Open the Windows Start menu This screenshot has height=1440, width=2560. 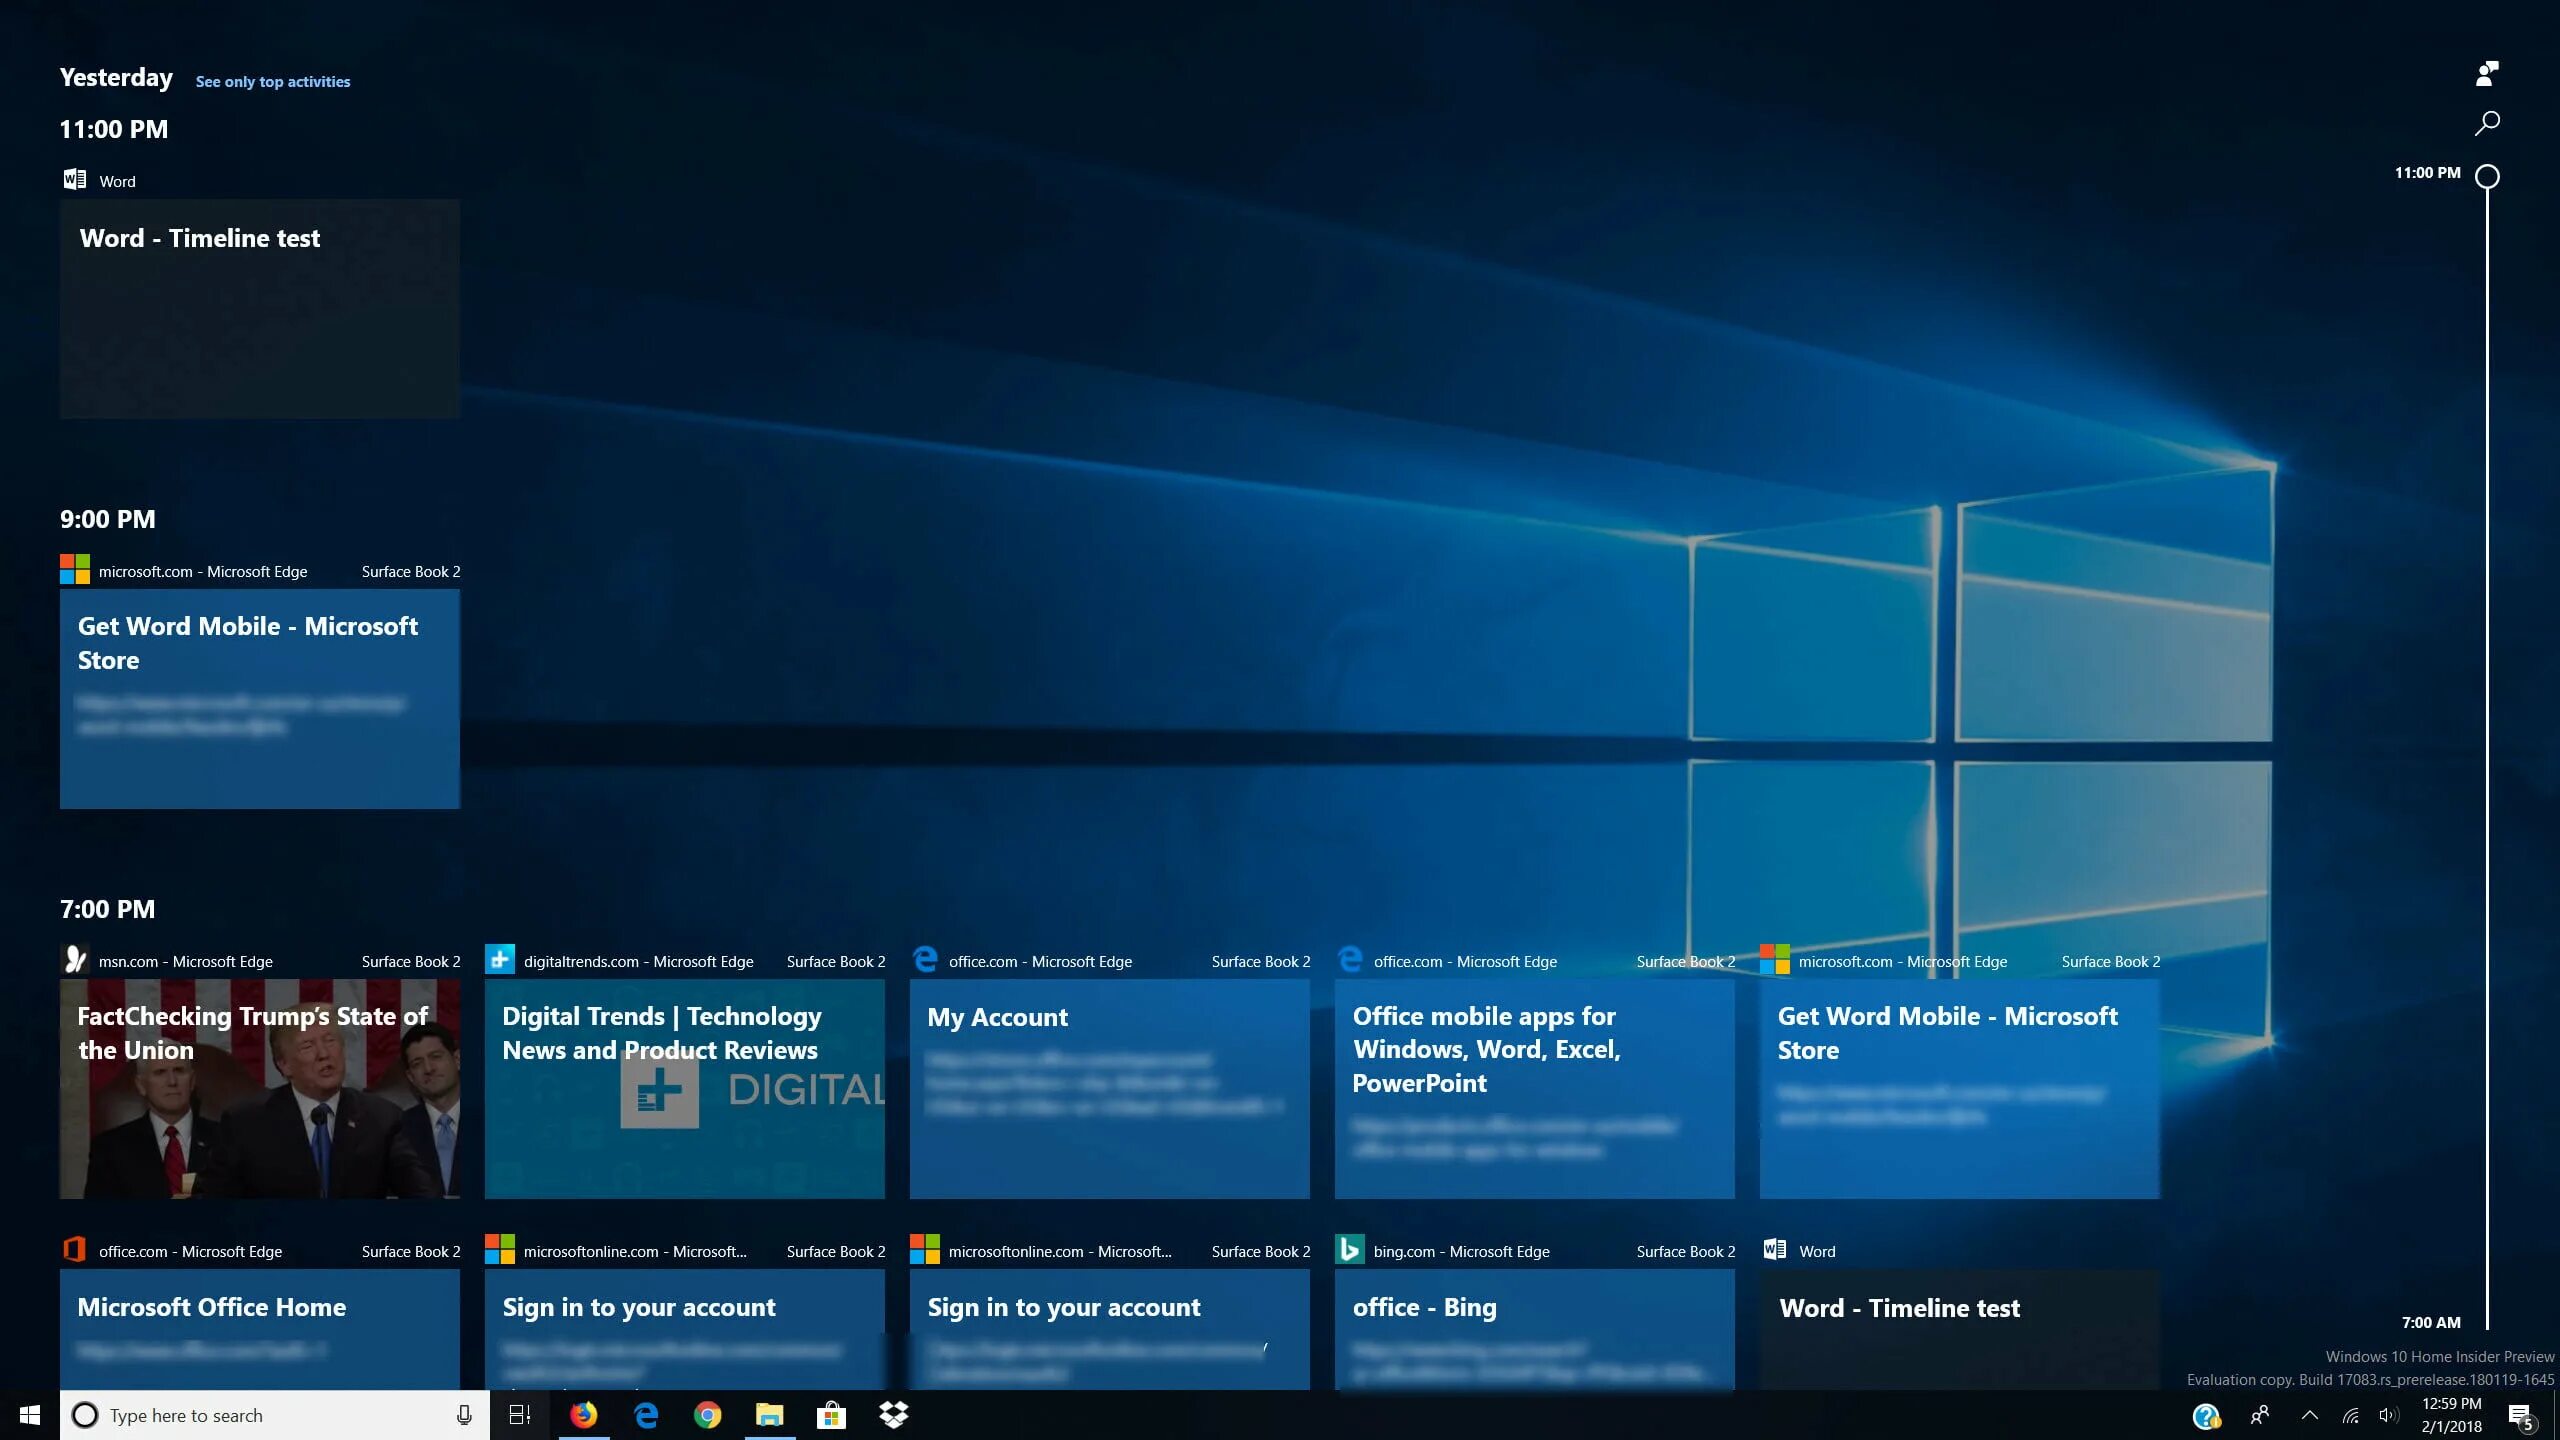click(30, 1415)
